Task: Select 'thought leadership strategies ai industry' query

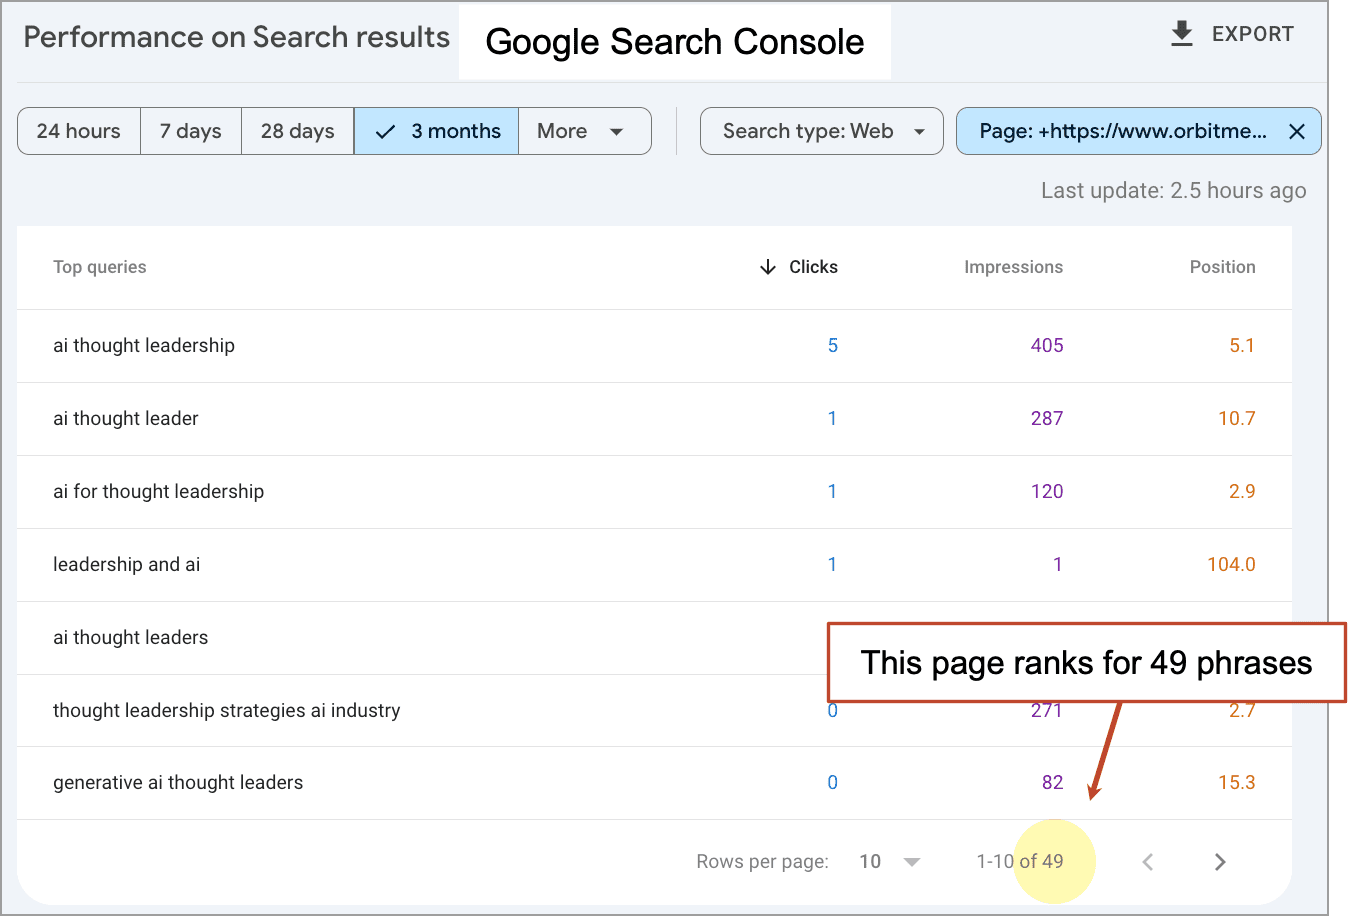Action: (227, 711)
